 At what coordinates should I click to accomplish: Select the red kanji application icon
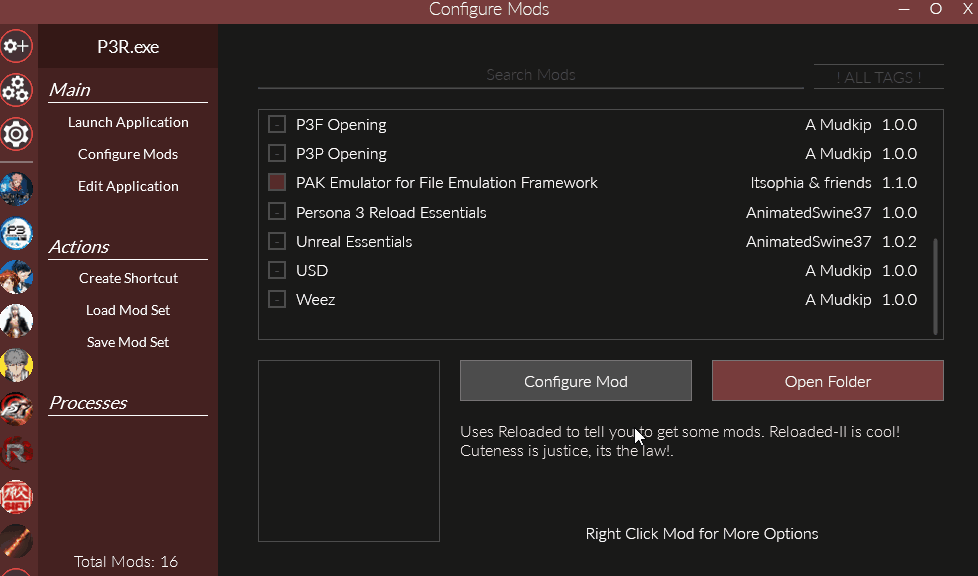17,496
